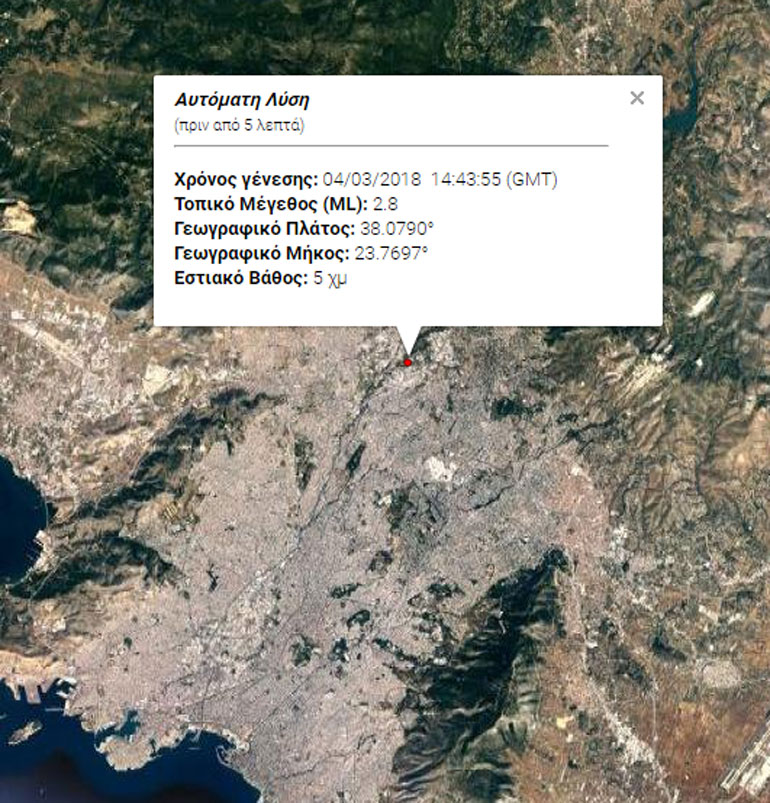Close the Αυτόματη Λύση popup

637,98
